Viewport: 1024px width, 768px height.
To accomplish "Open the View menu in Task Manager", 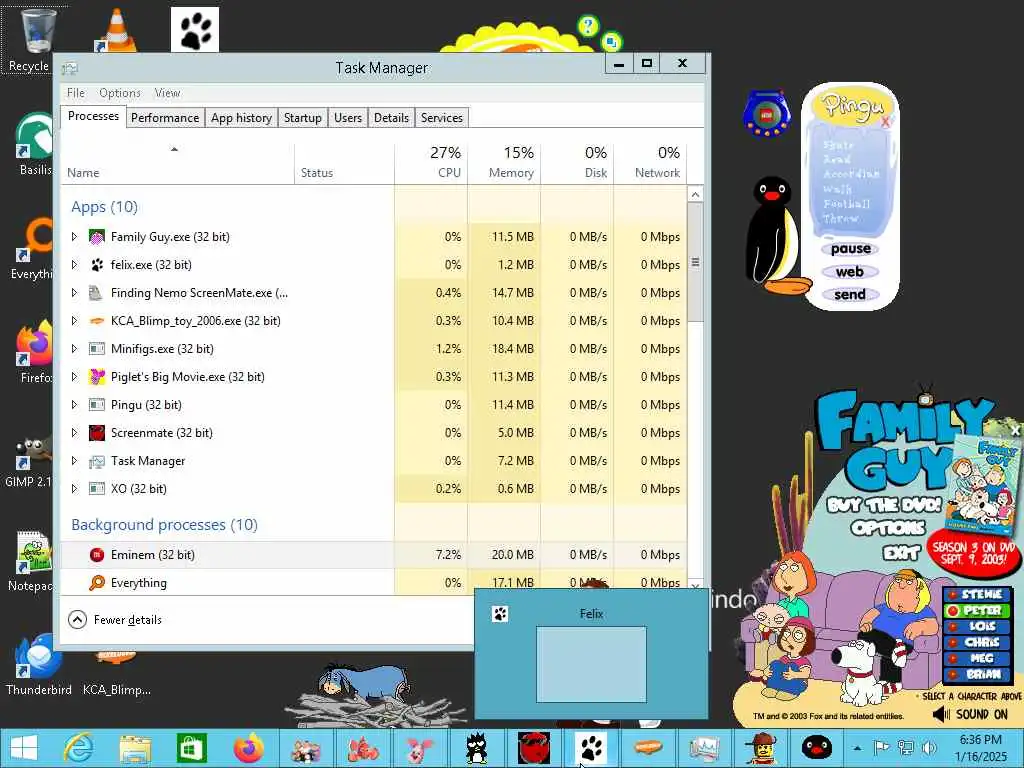I will pyautogui.click(x=167, y=93).
